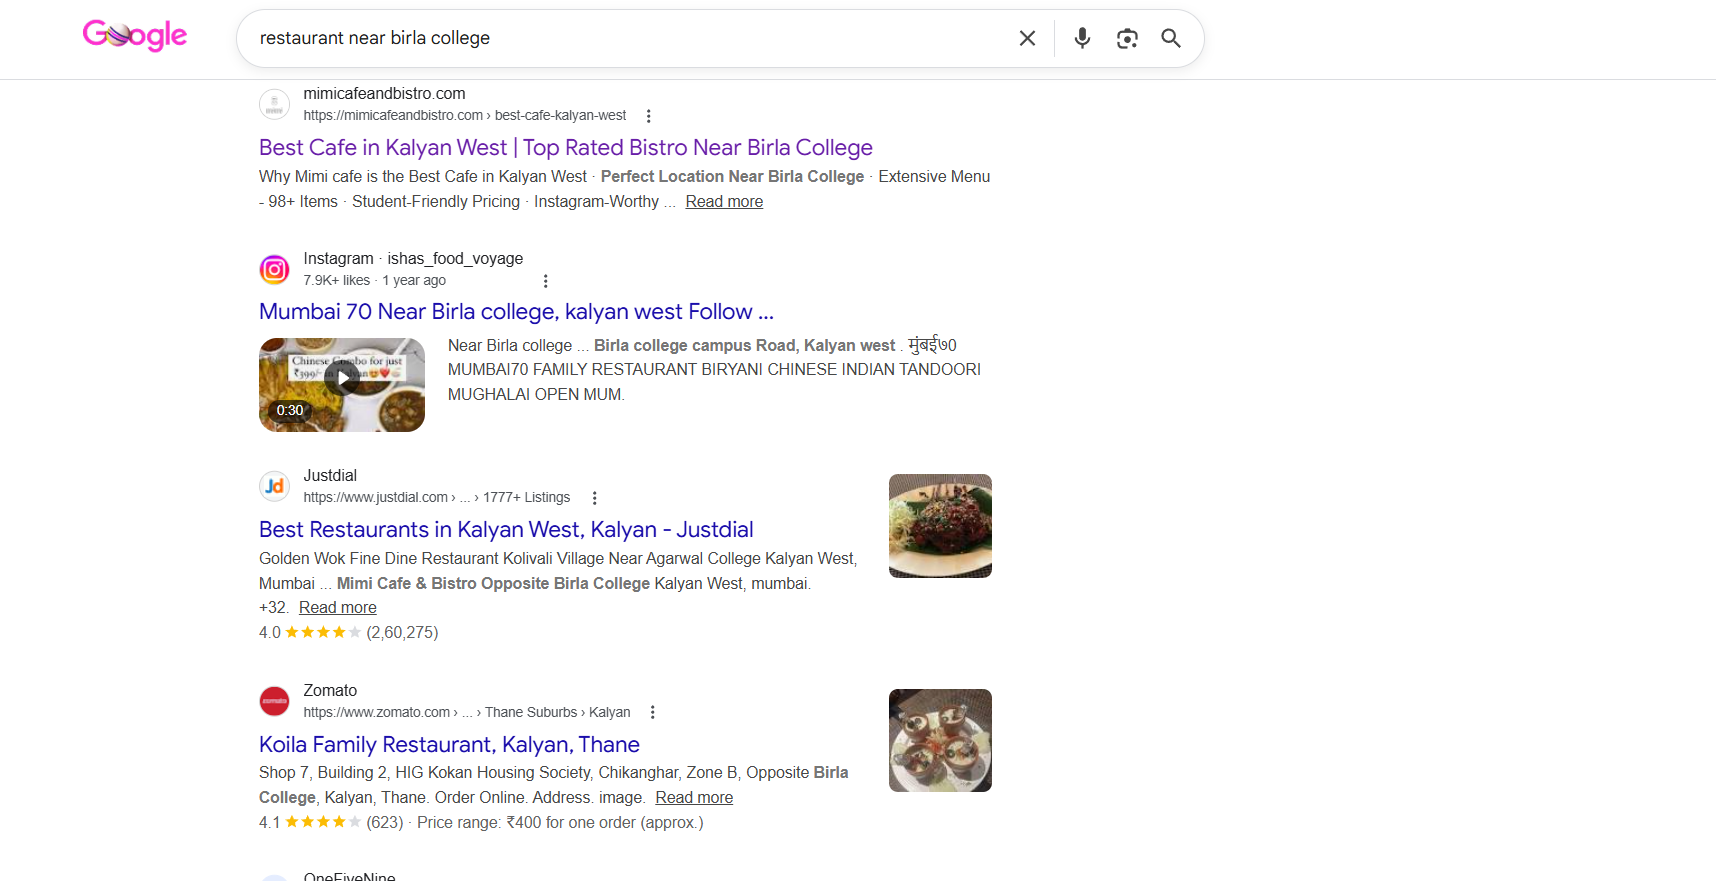Open Koila Family Restaurant Zomato link
The image size is (1716, 881).
tap(449, 745)
